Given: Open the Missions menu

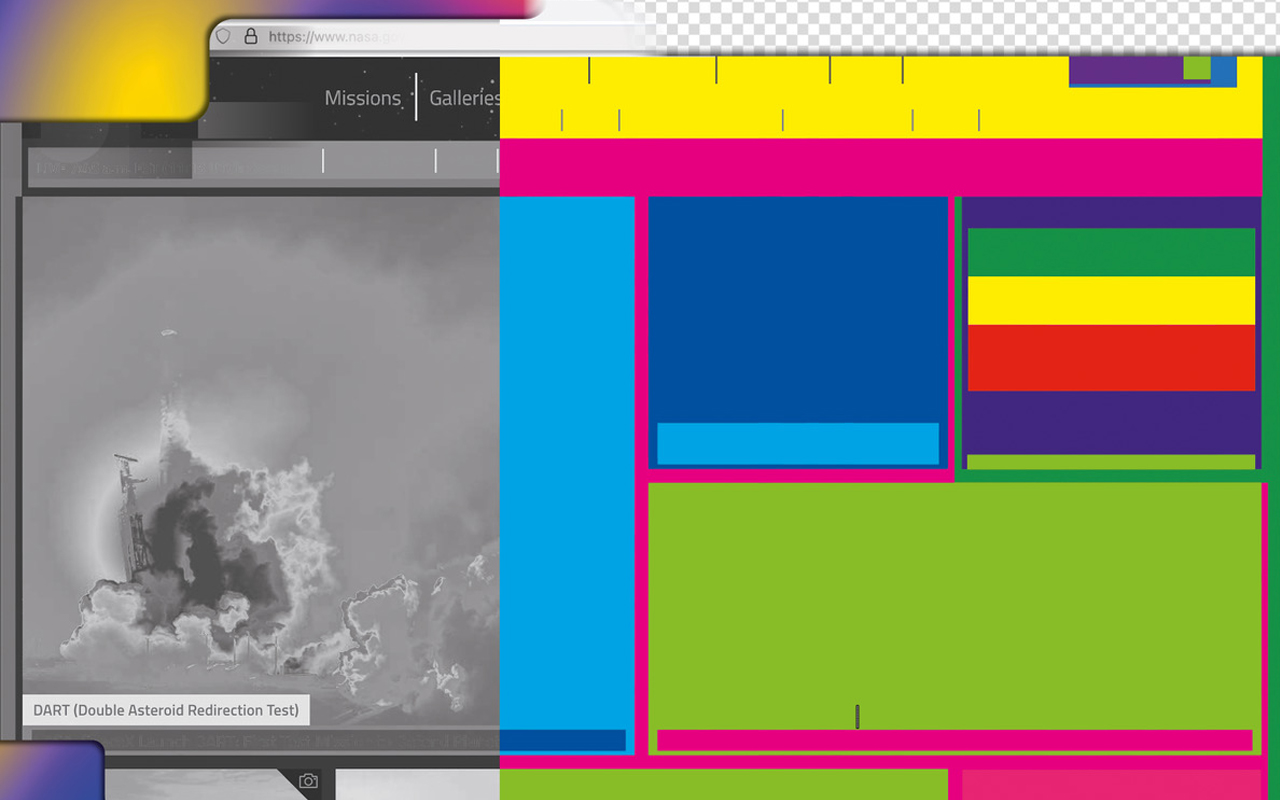Looking at the screenshot, I should pyautogui.click(x=363, y=98).
